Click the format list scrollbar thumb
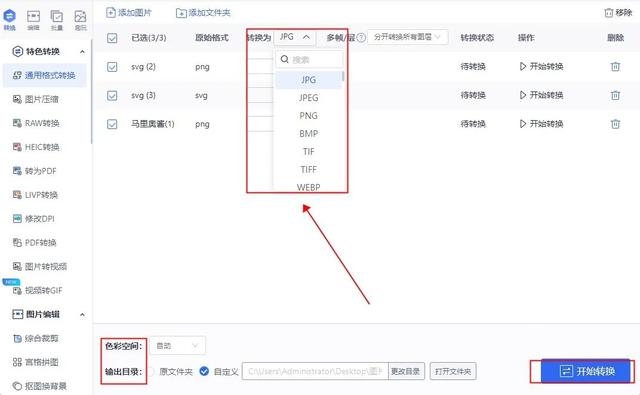The width and height of the screenshot is (640, 395). click(343, 76)
